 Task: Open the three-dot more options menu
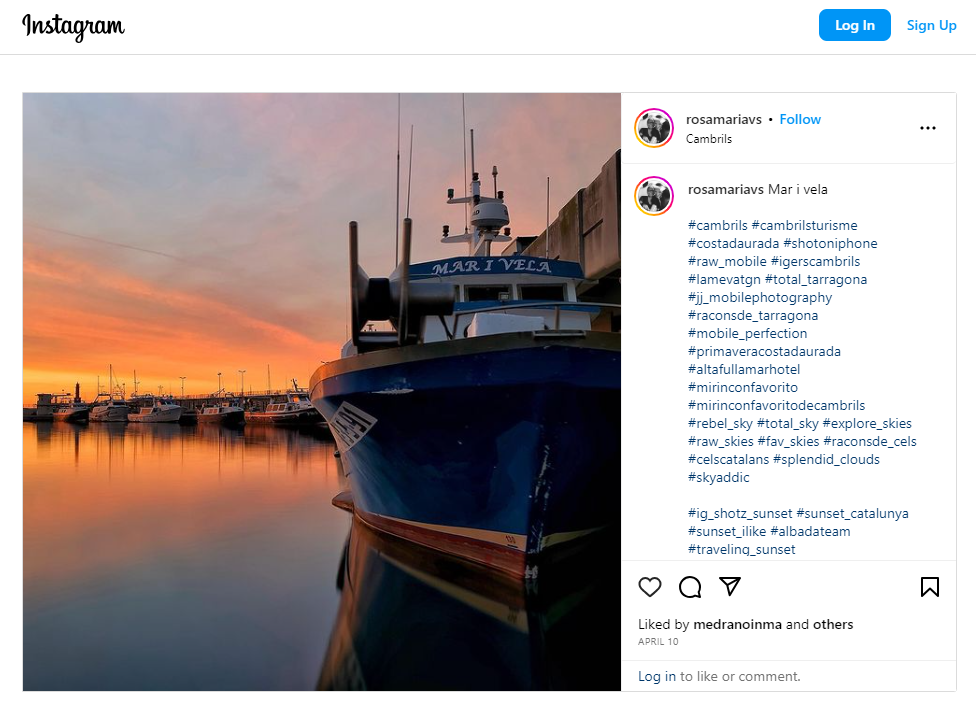(x=927, y=128)
